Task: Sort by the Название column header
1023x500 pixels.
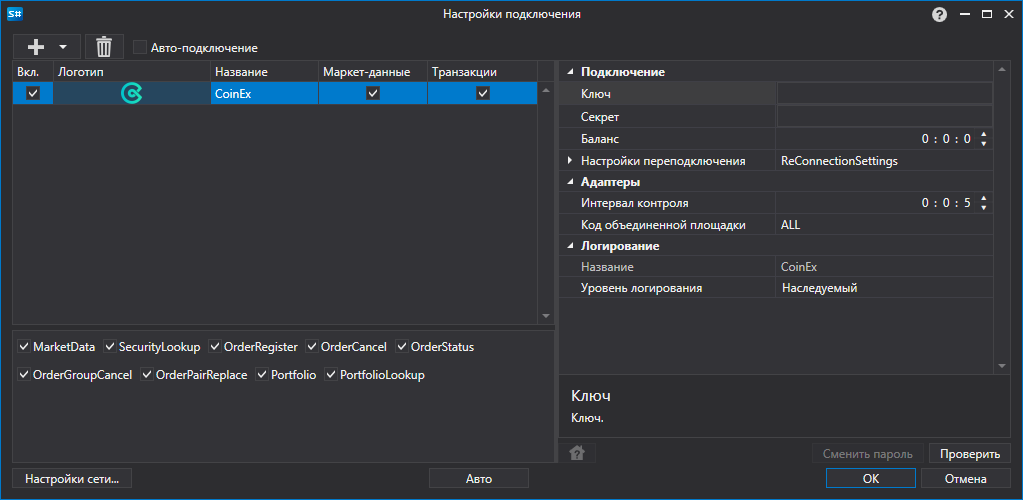Action: (264, 72)
